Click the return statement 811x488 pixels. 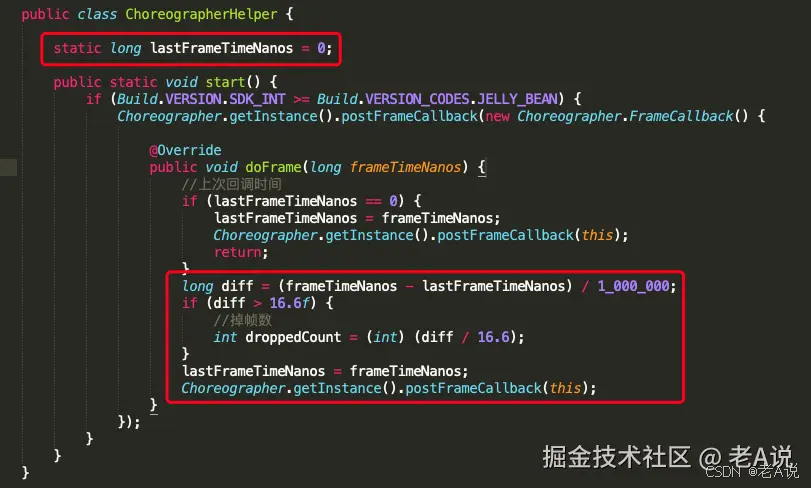[241, 252]
